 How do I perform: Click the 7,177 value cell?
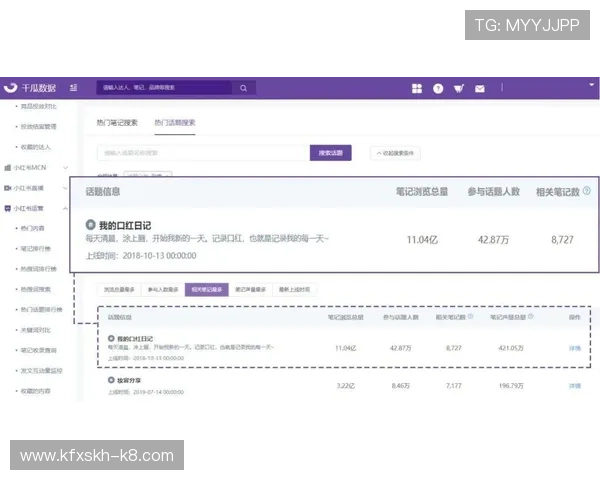(x=454, y=385)
